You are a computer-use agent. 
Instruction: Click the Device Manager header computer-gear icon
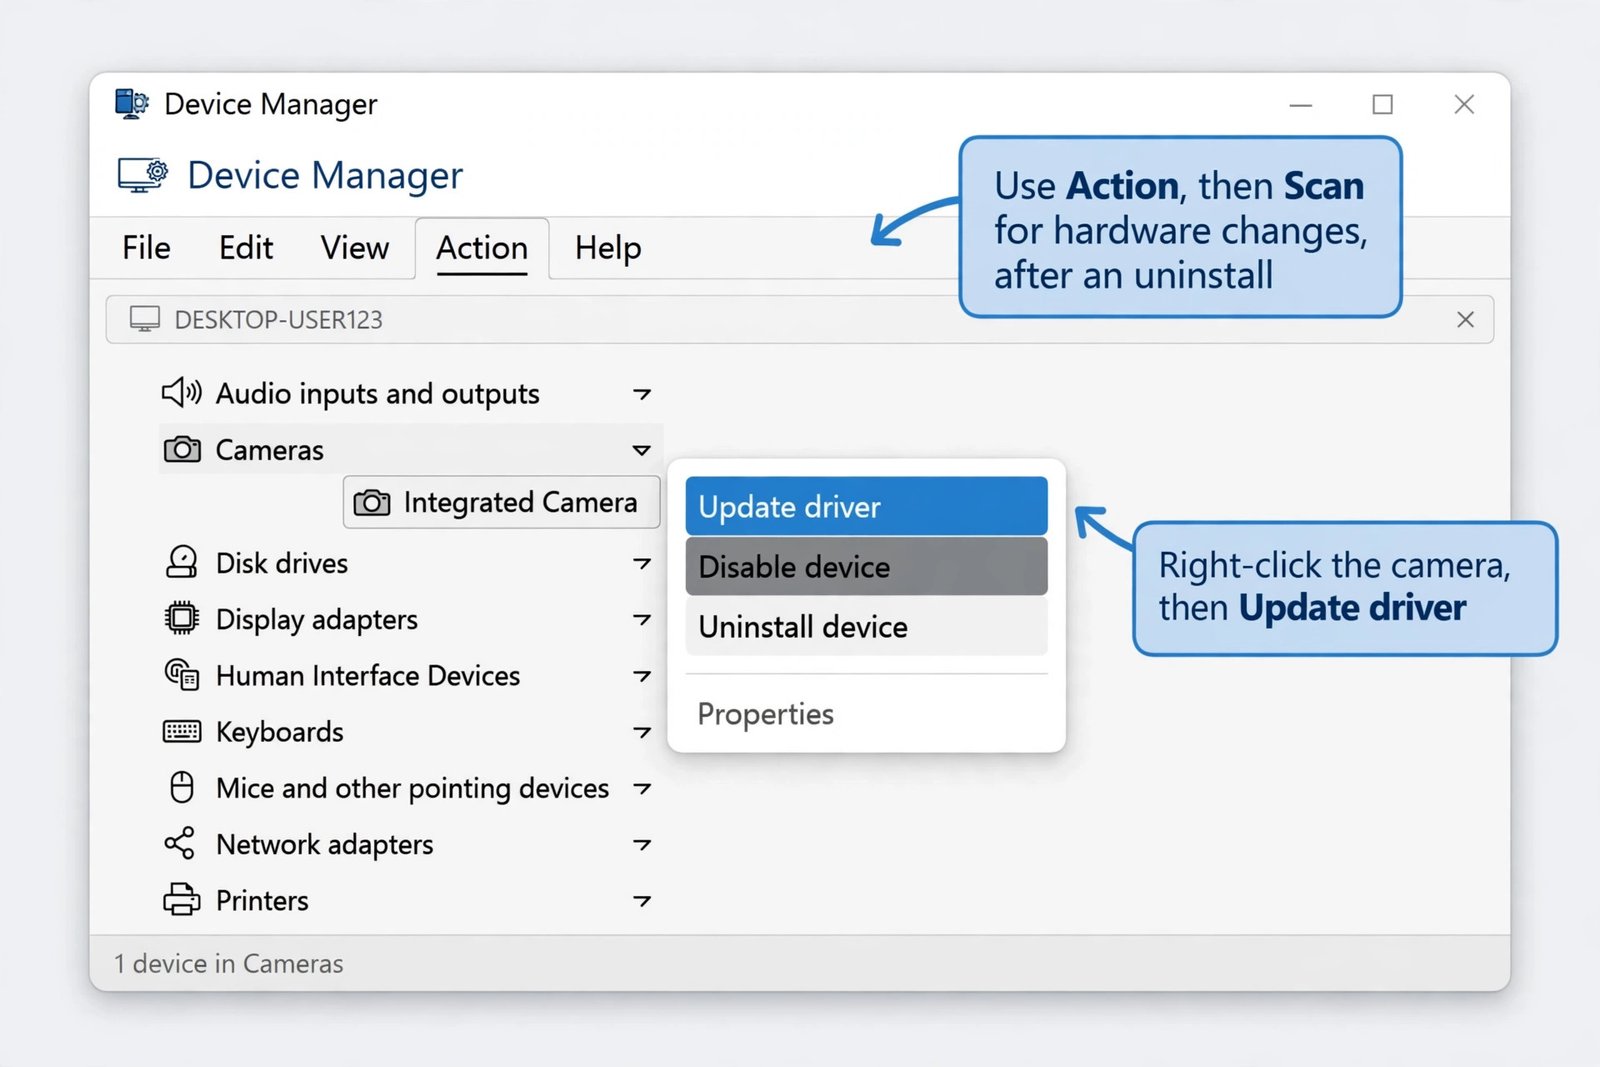click(143, 175)
